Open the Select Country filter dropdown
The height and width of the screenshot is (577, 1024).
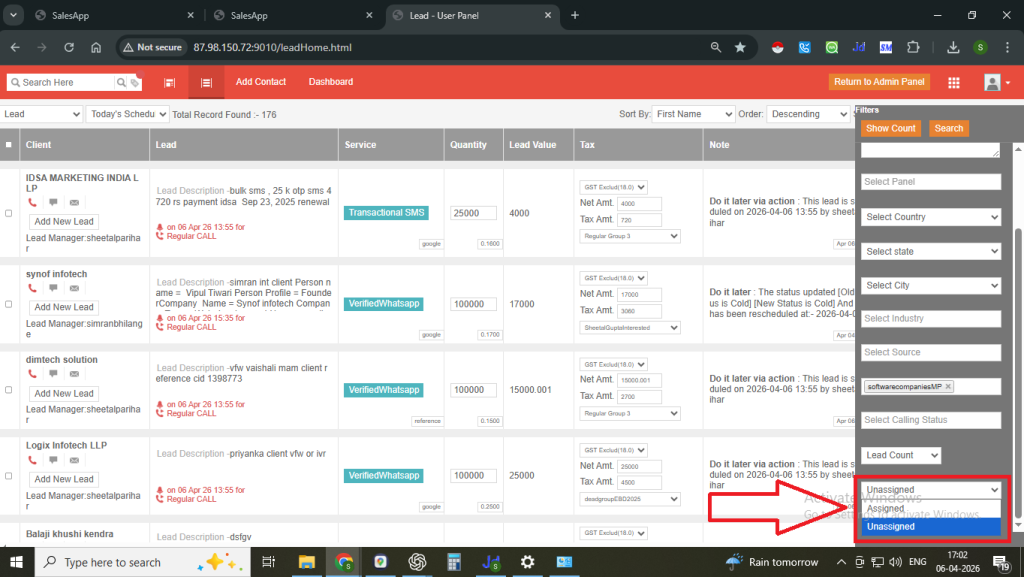(x=931, y=217)
